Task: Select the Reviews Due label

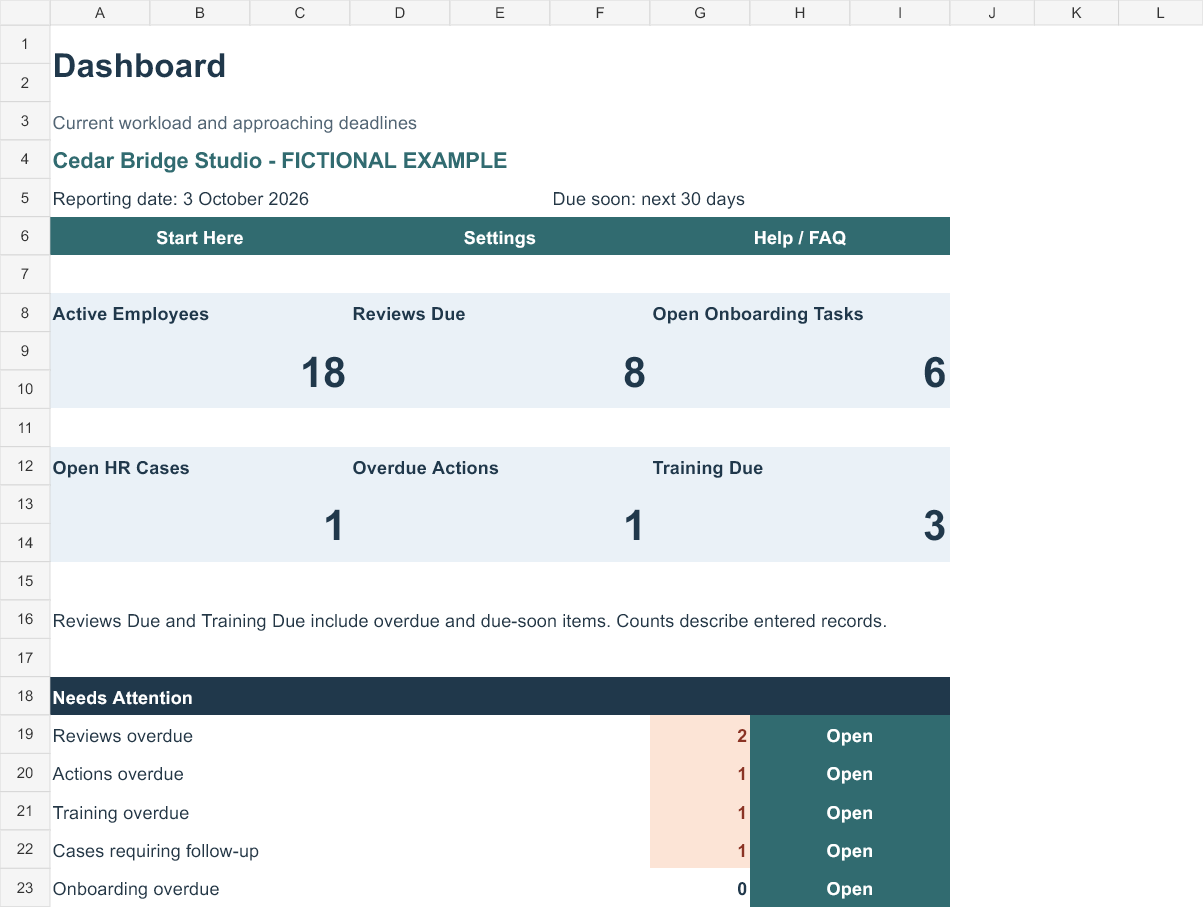Action: click(409, 314)
